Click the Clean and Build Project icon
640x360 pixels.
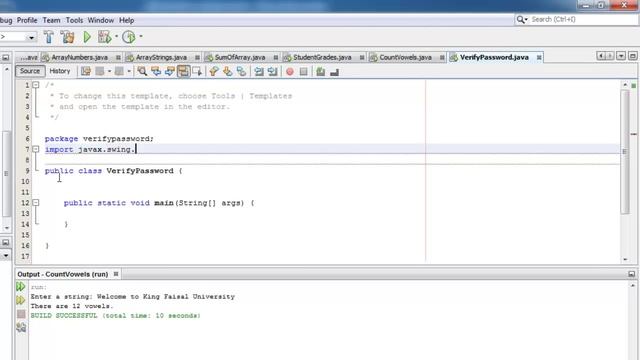(x=68, y=37)
